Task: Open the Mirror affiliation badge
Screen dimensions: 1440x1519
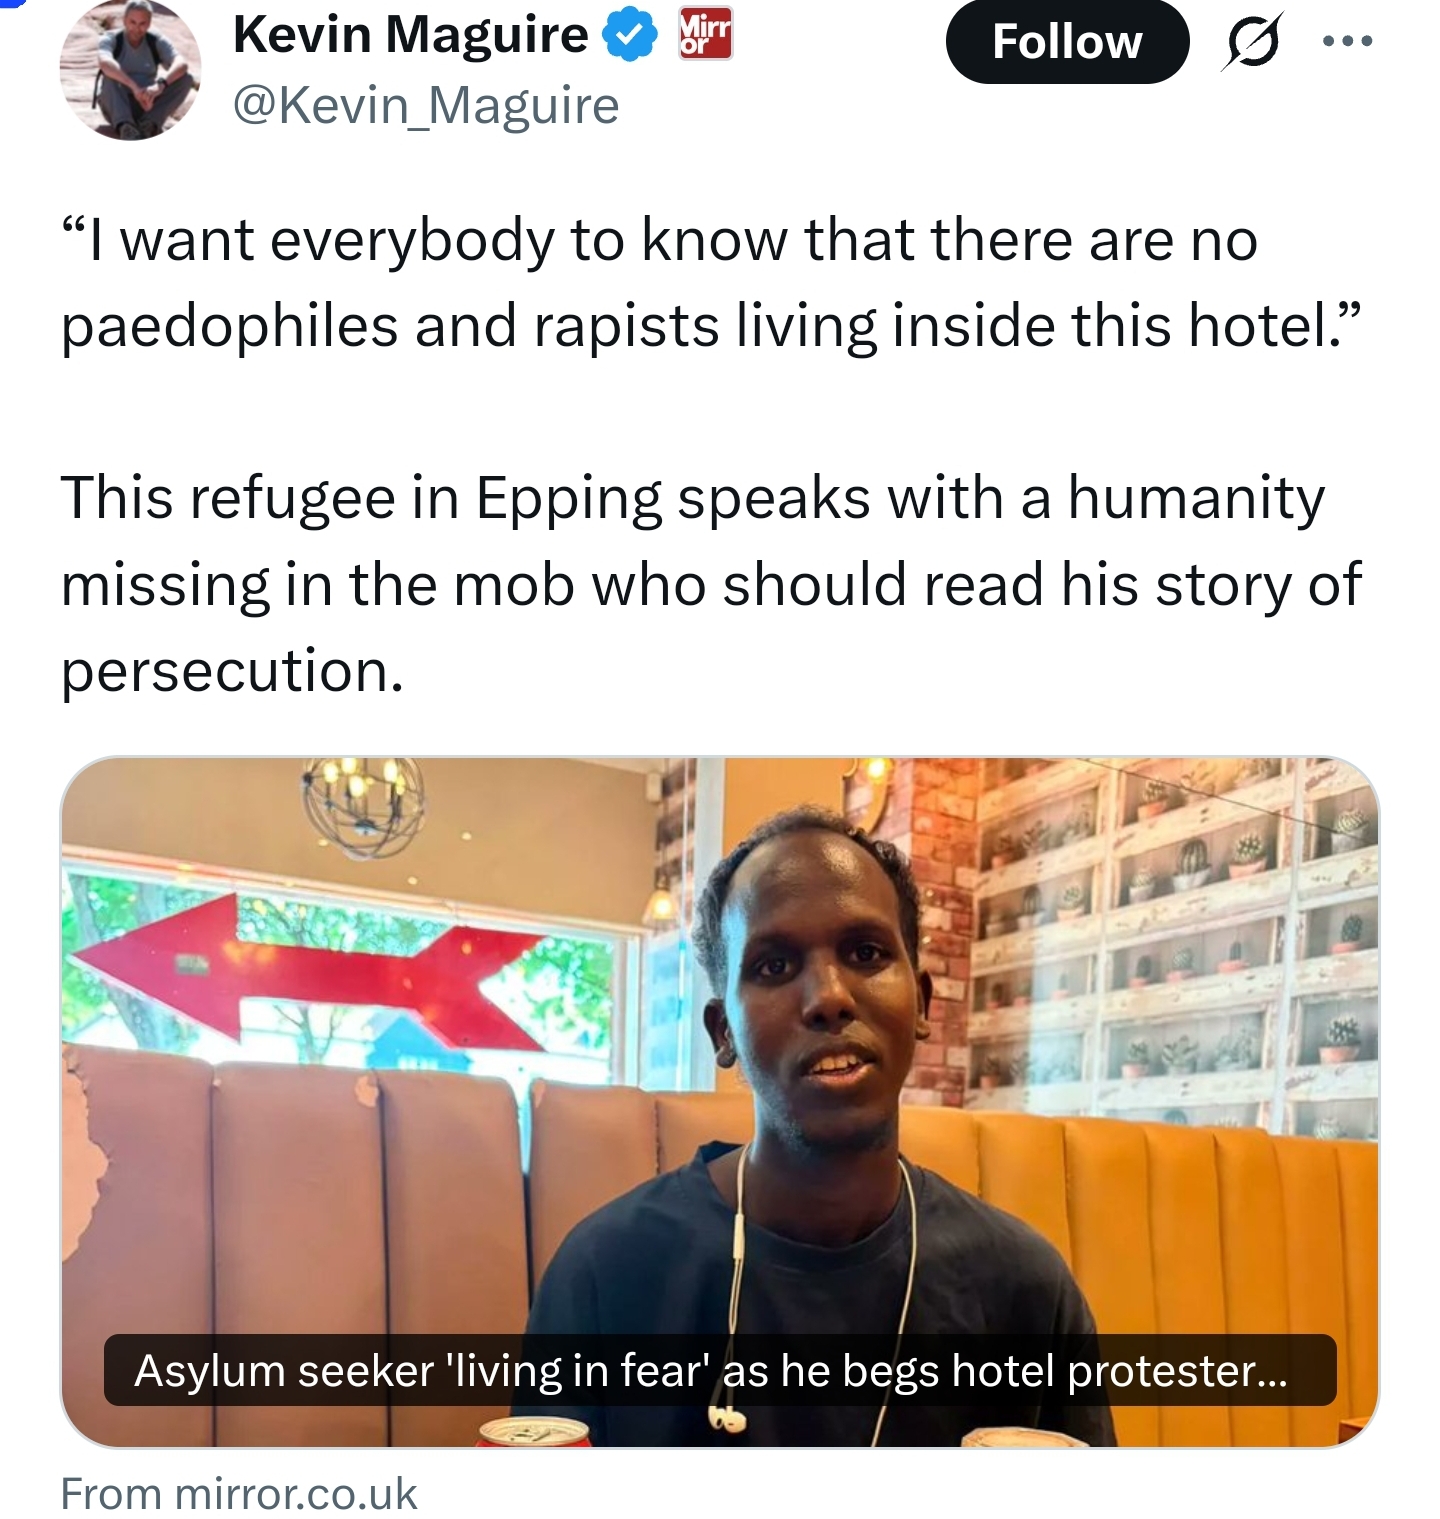Action: pos(705,33)
